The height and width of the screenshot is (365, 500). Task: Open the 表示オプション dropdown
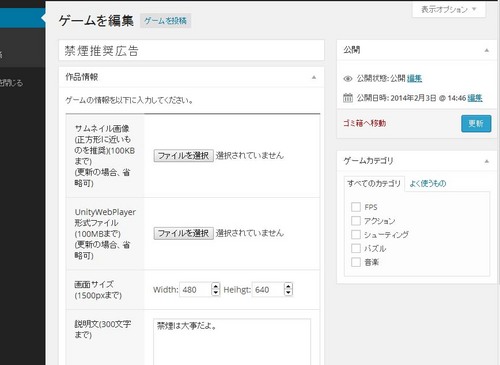[x=449, y=9]
